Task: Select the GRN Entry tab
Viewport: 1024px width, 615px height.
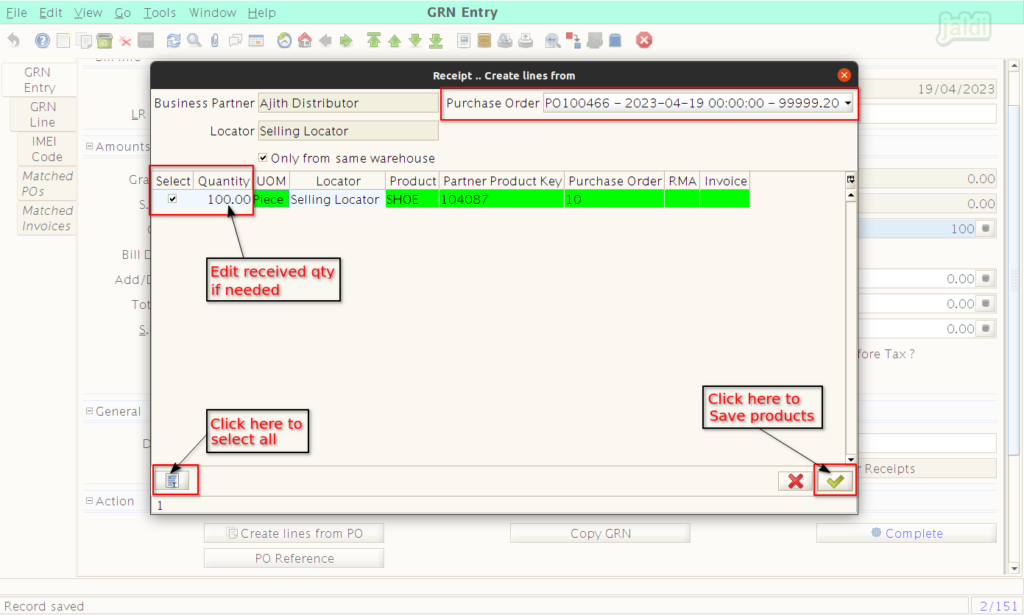Action: (x=39, y=80)
